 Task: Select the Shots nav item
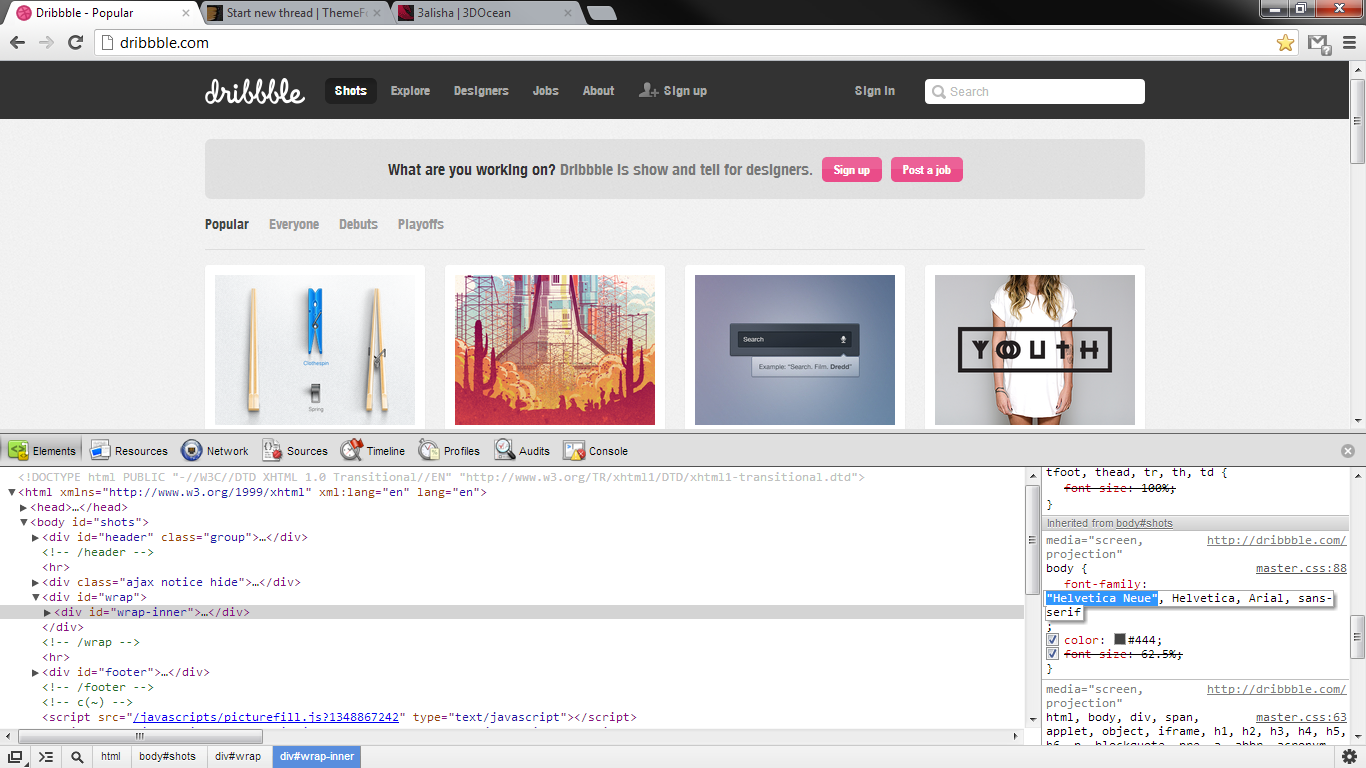tap(350, 91)
